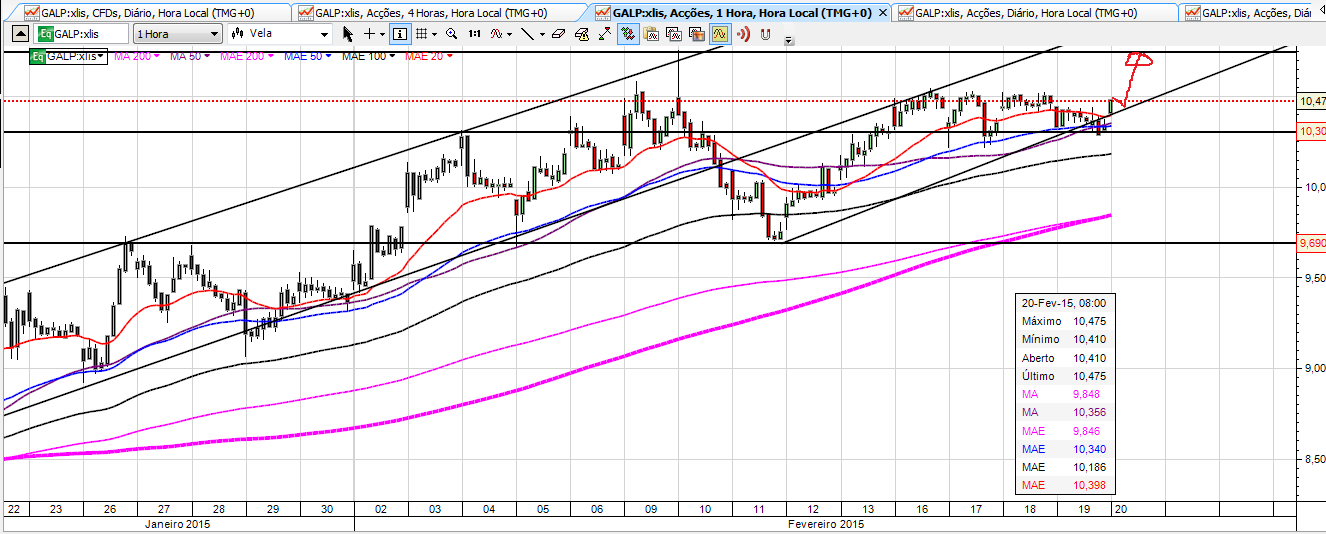Viewport: 1326px width, 534px height.
Task: Open the Vela chart style dropdown
Action: [x=280, y=33]
